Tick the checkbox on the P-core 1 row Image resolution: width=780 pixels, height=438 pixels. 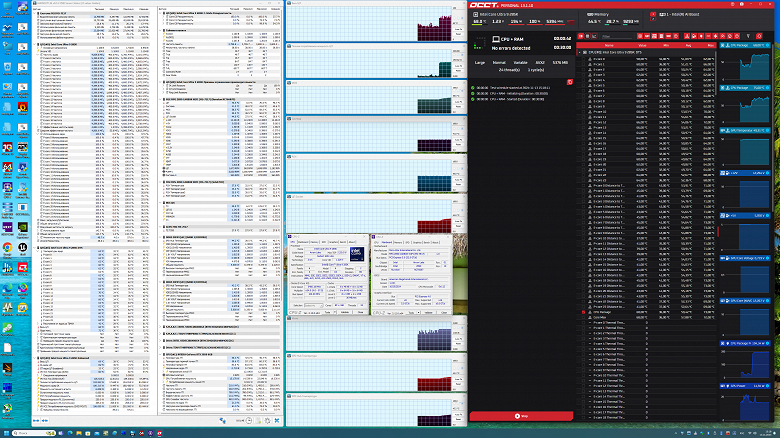584,64
